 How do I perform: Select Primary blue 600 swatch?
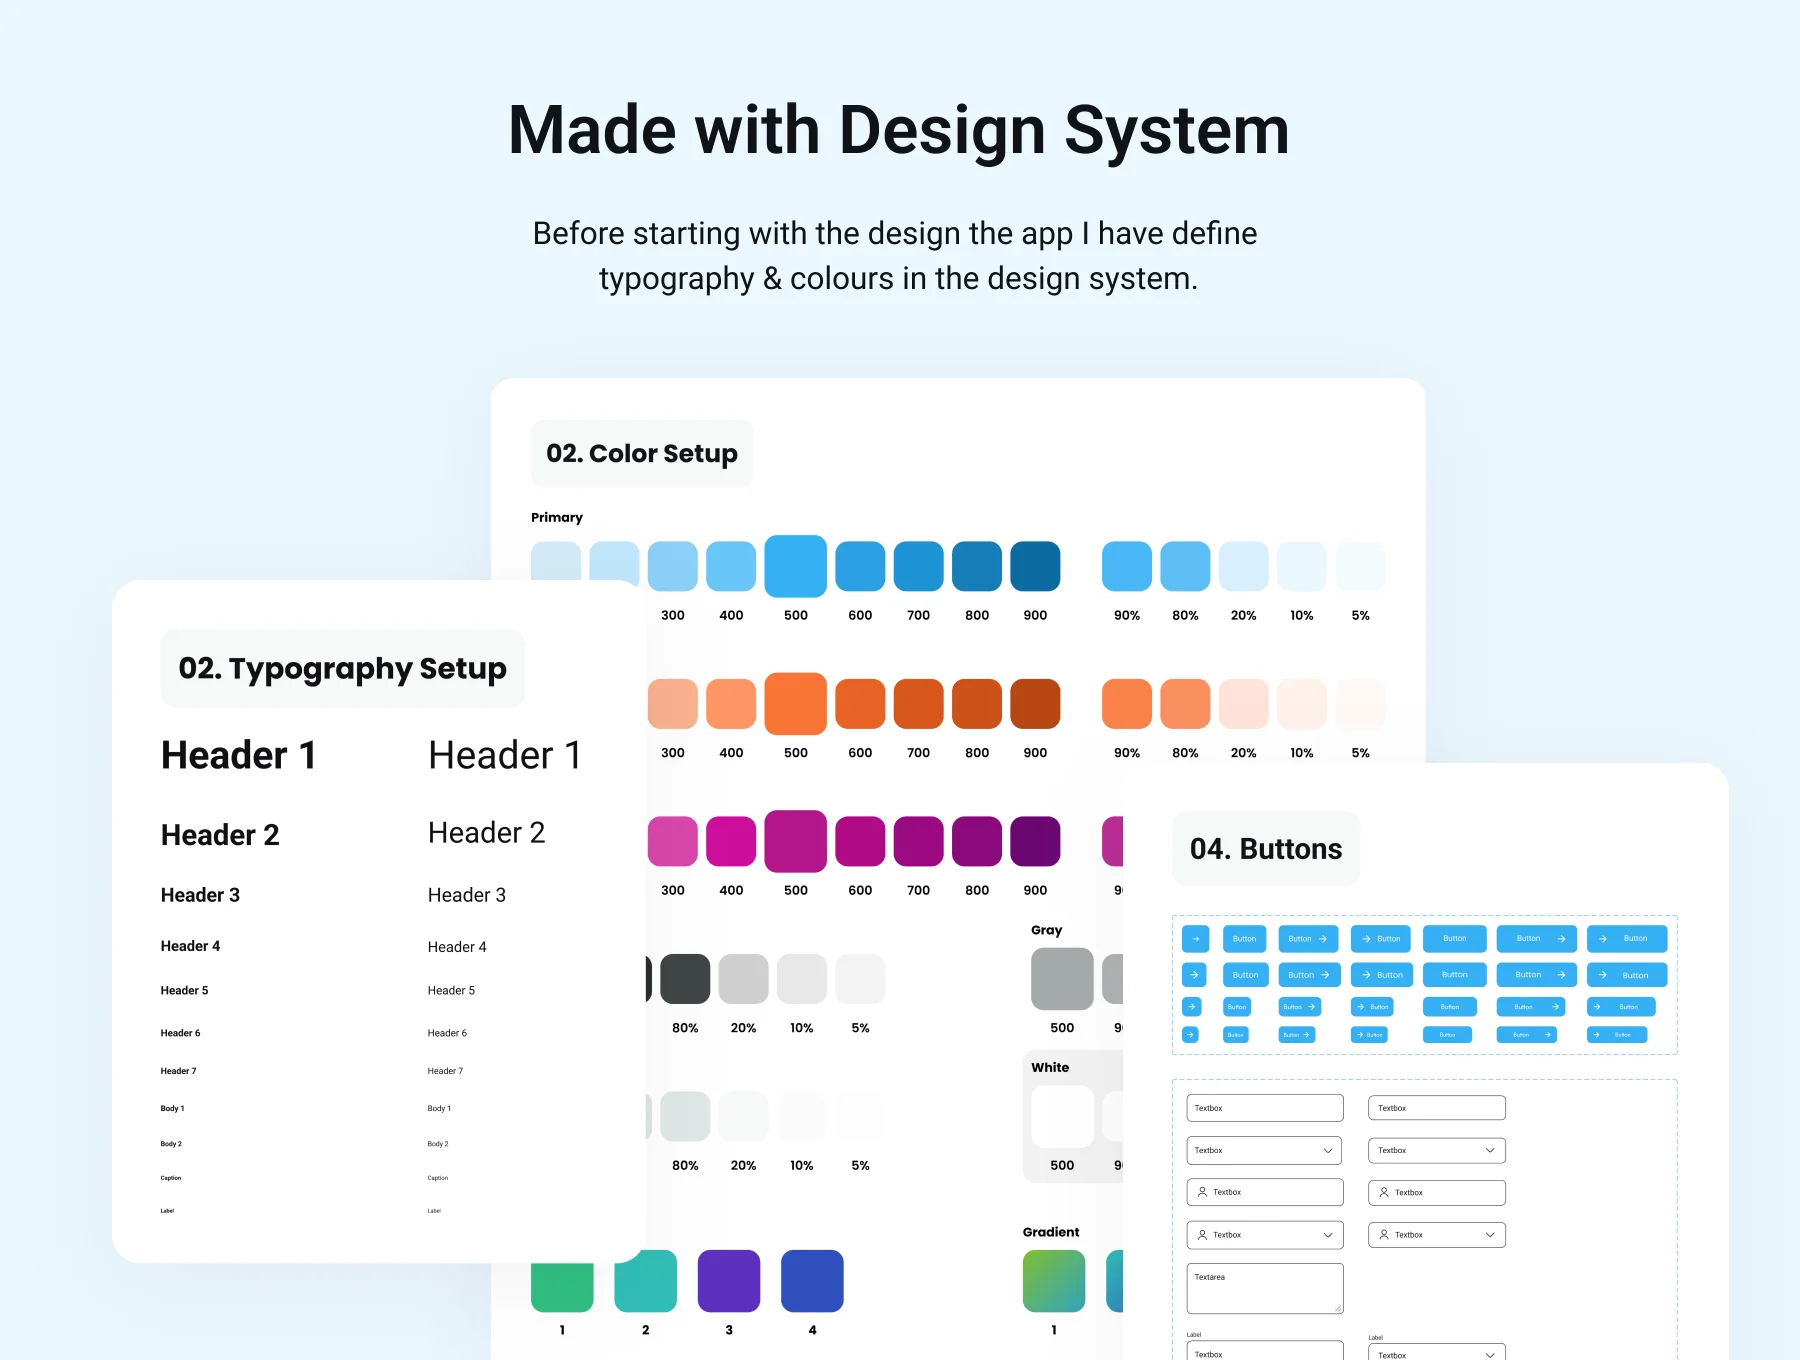(860, 566)
